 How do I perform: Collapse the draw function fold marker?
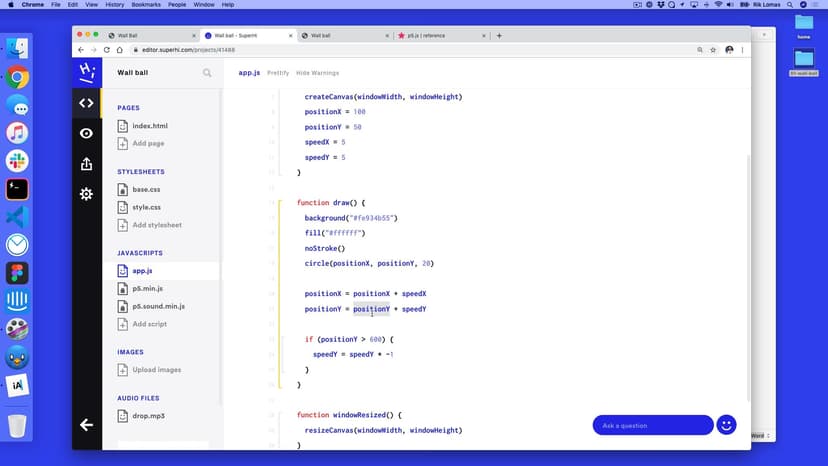(281, 202)
